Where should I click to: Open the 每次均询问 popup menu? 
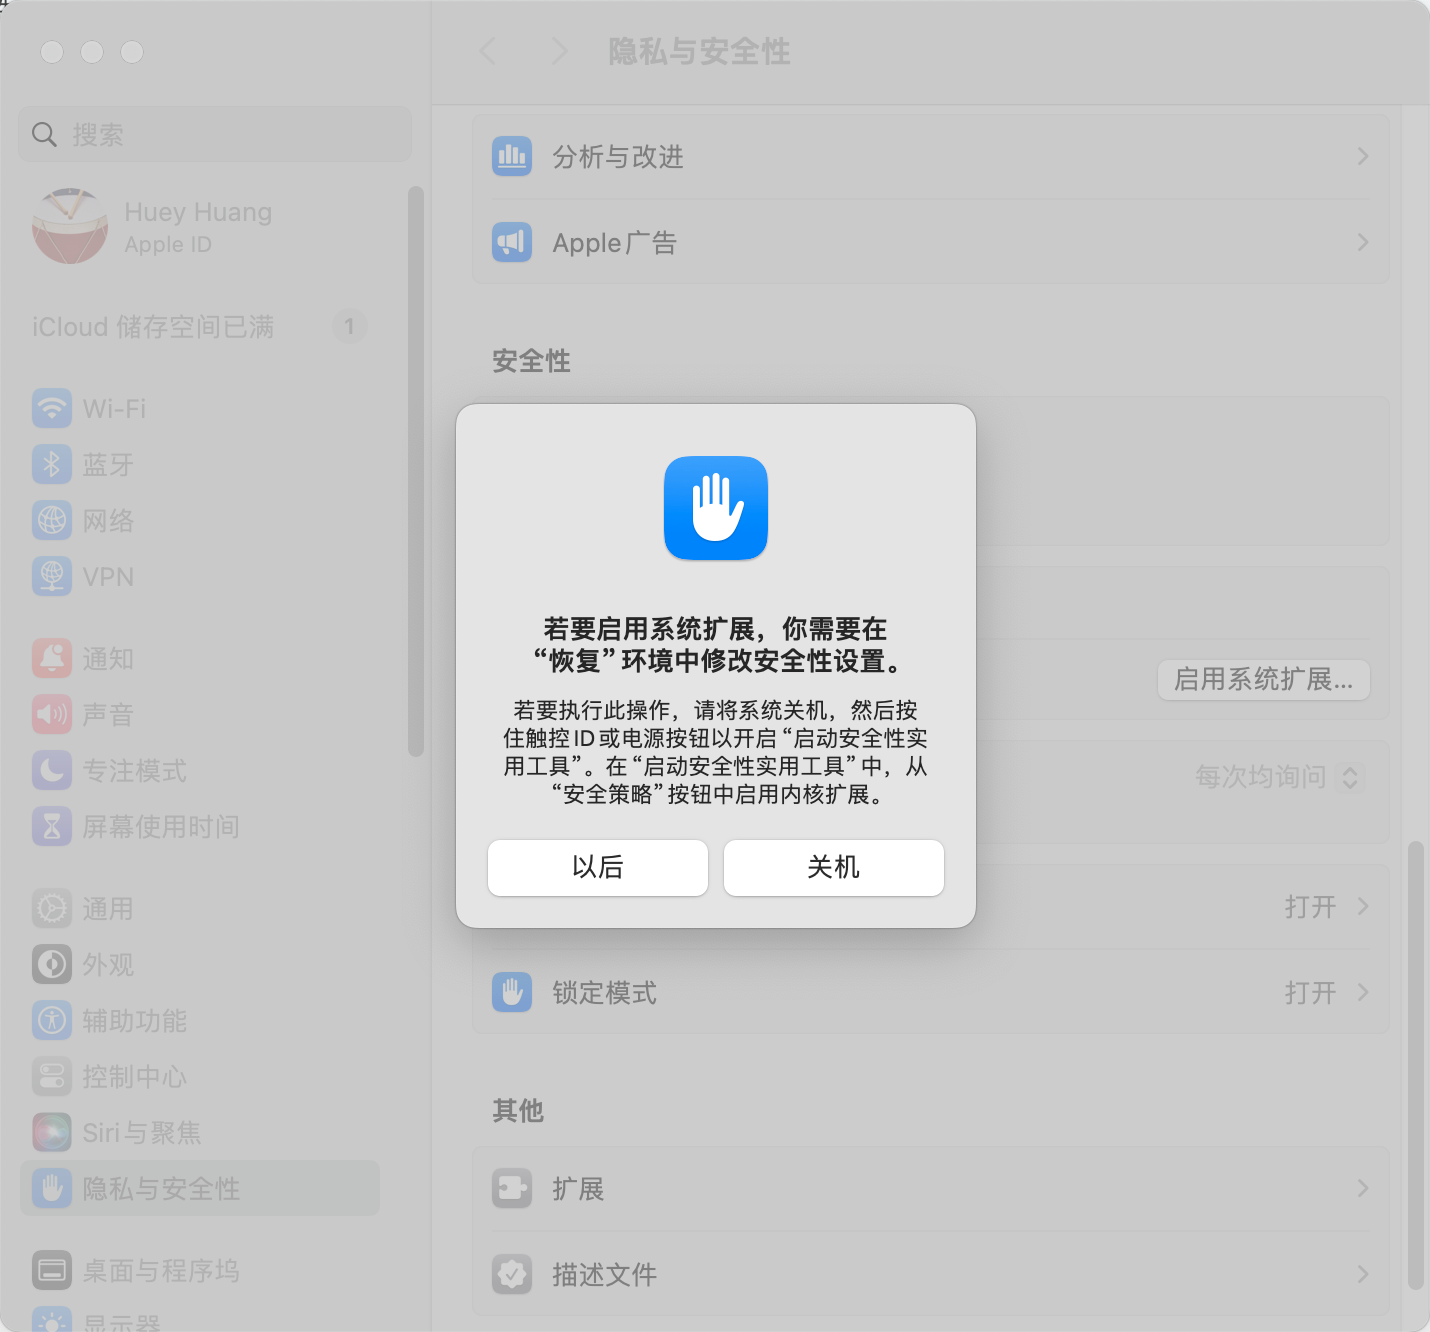point(1279,777)
